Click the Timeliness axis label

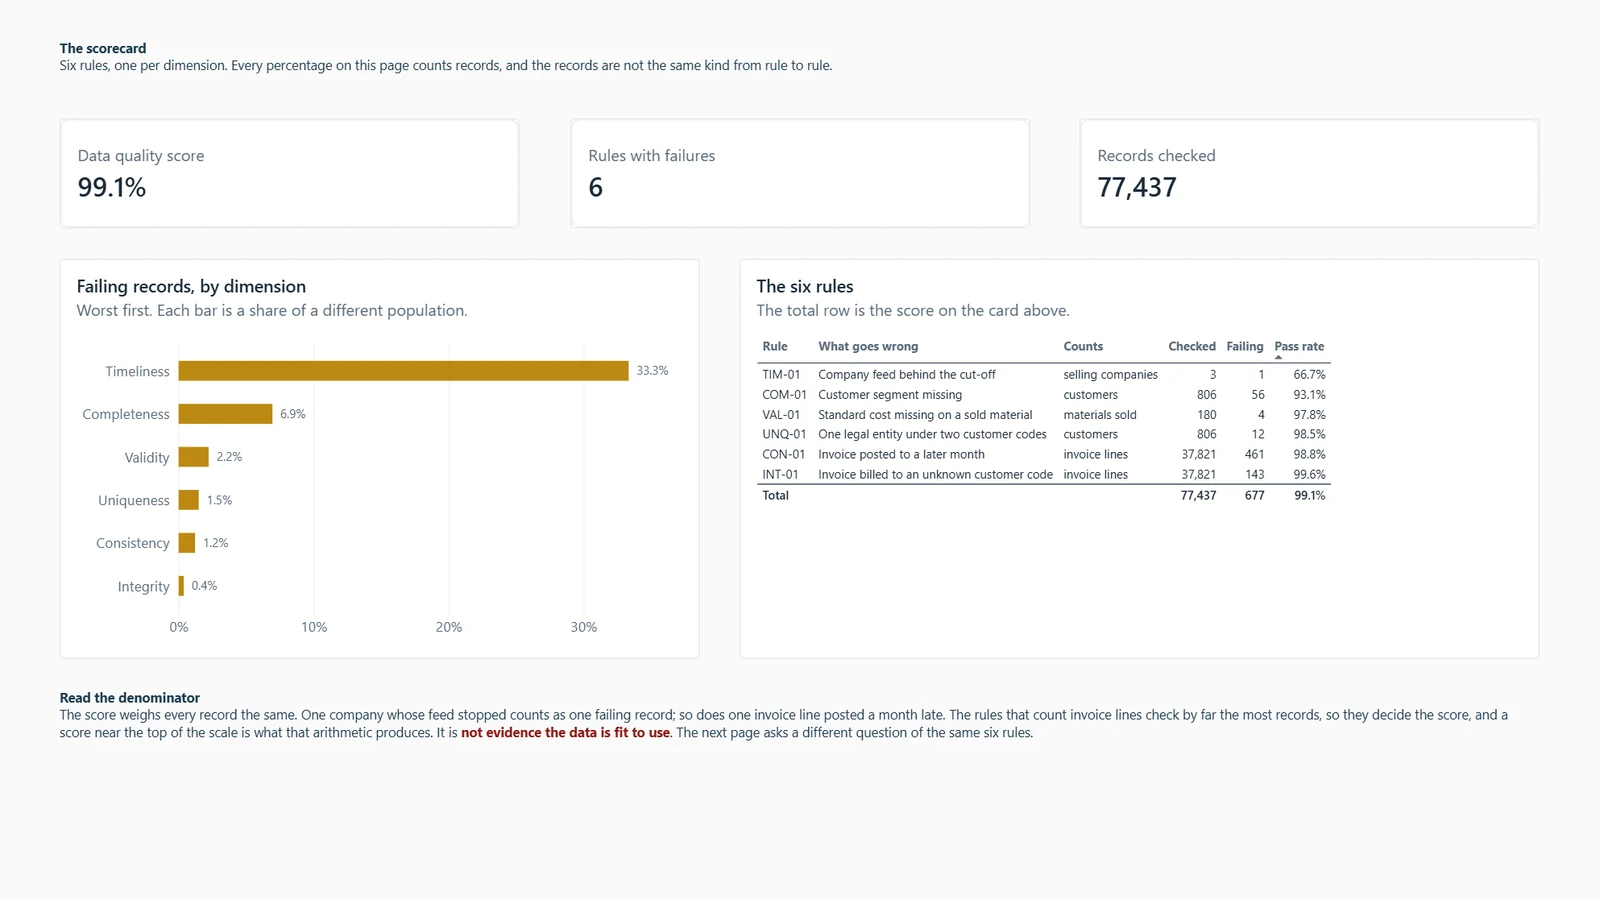137,371
